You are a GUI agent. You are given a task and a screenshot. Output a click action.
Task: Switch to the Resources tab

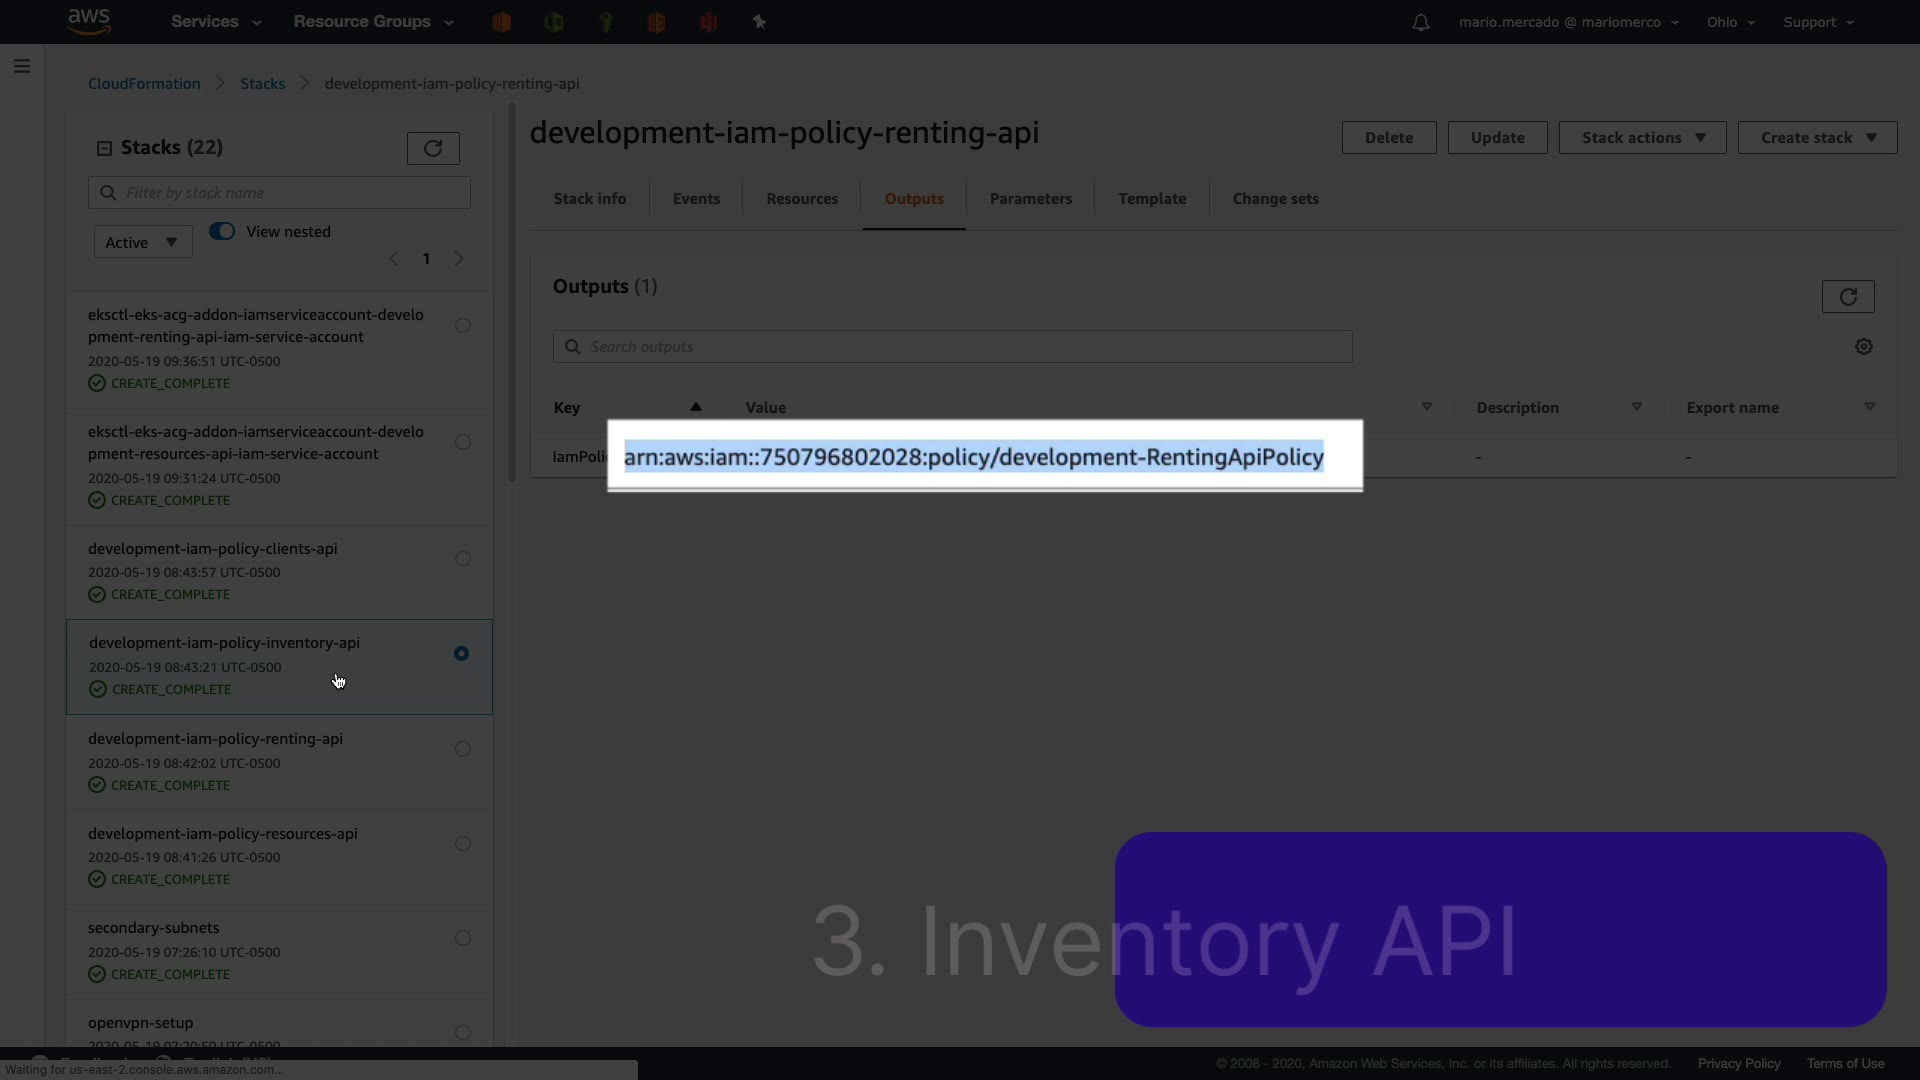pyautogui.click(x=802, y=199)
